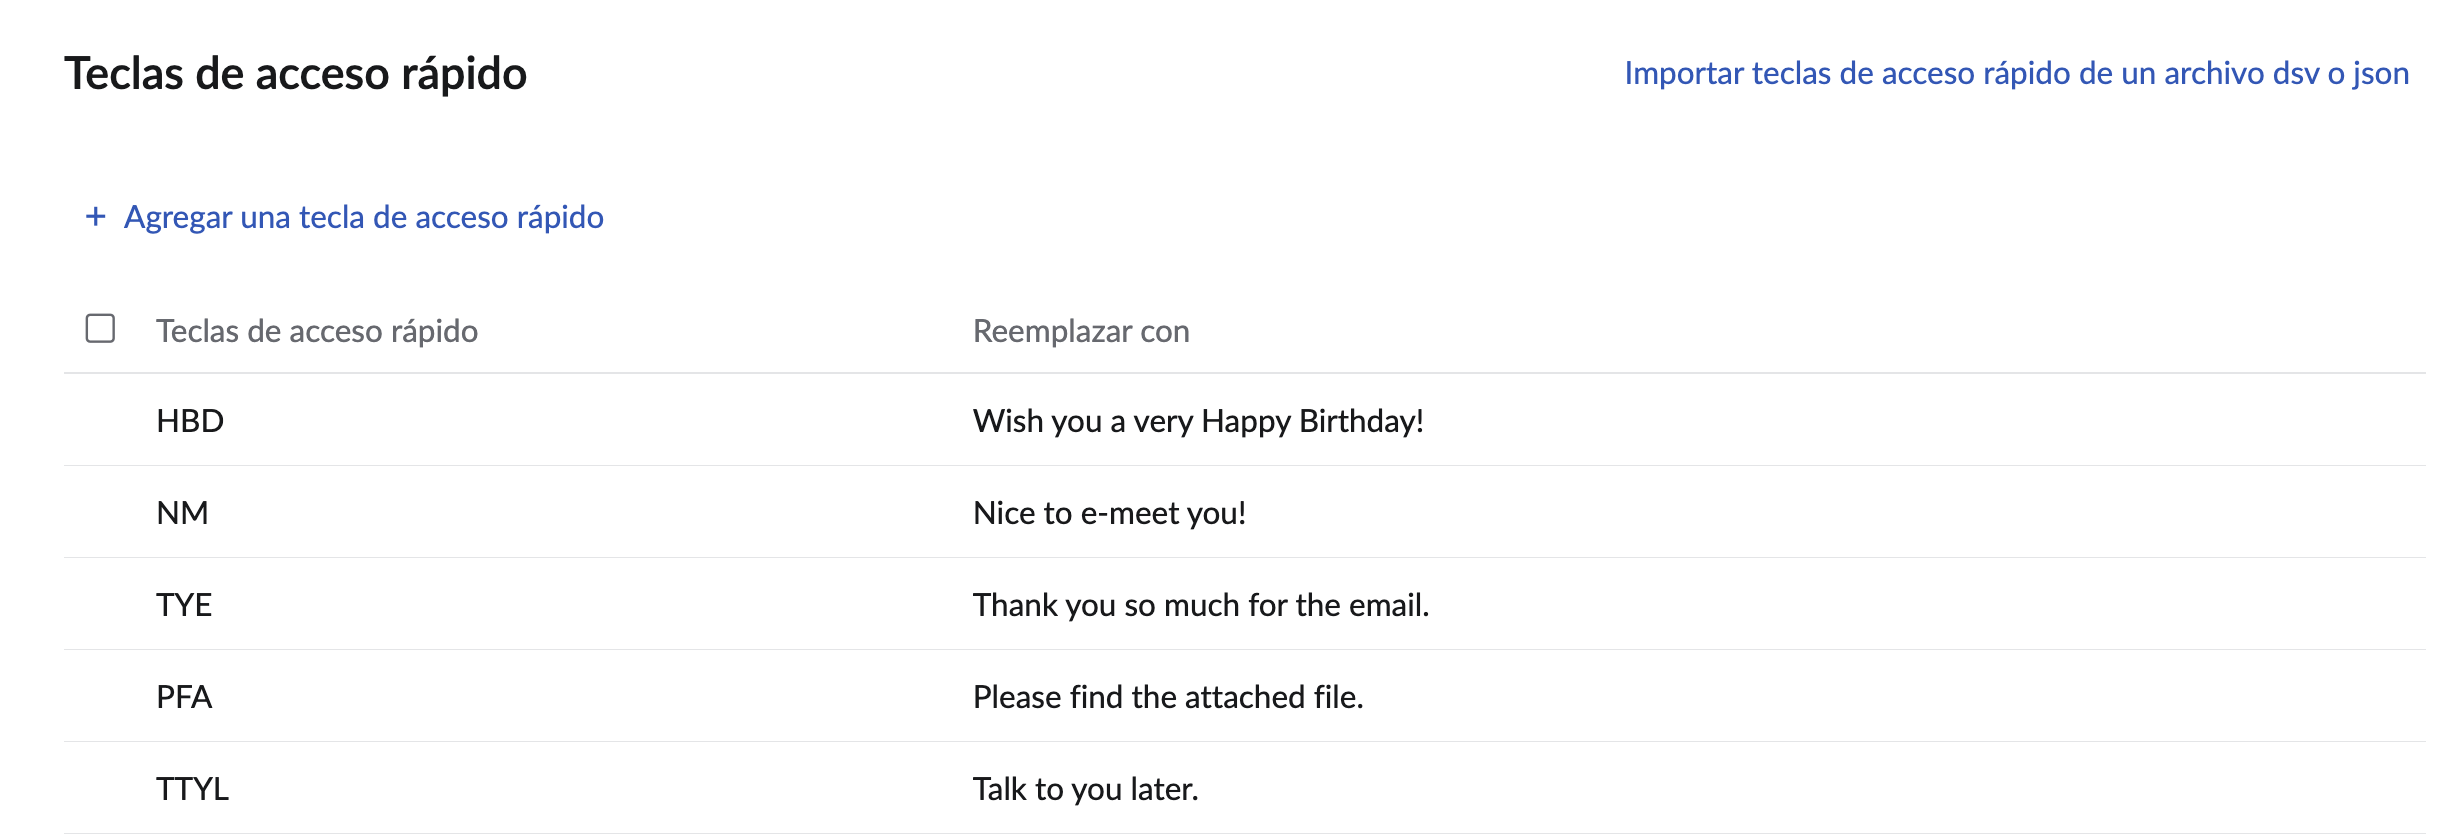Click the word 'Agregar' beside the plus icon
Screen dimensions: 2442x836
click(177, 217)
